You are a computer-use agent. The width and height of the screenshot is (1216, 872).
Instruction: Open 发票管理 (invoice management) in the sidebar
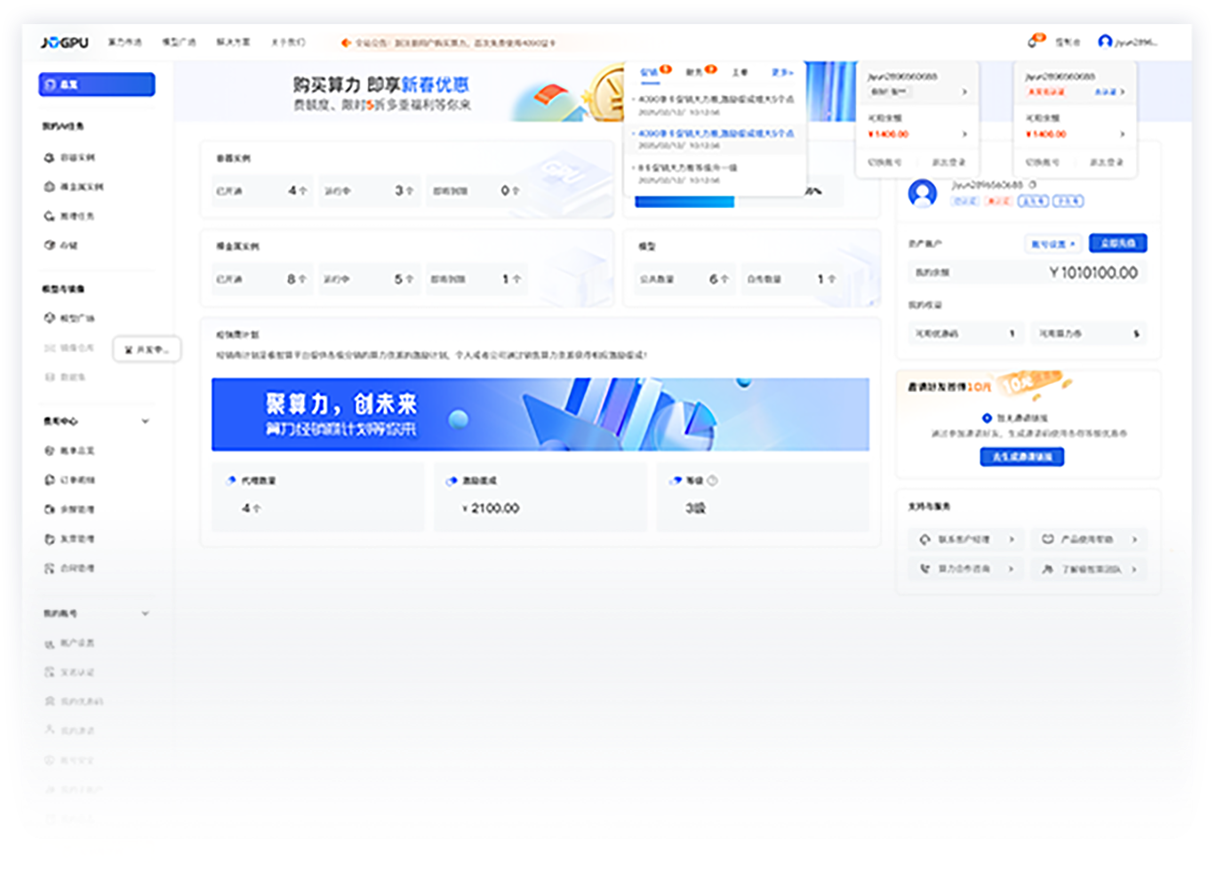point(76,539)
